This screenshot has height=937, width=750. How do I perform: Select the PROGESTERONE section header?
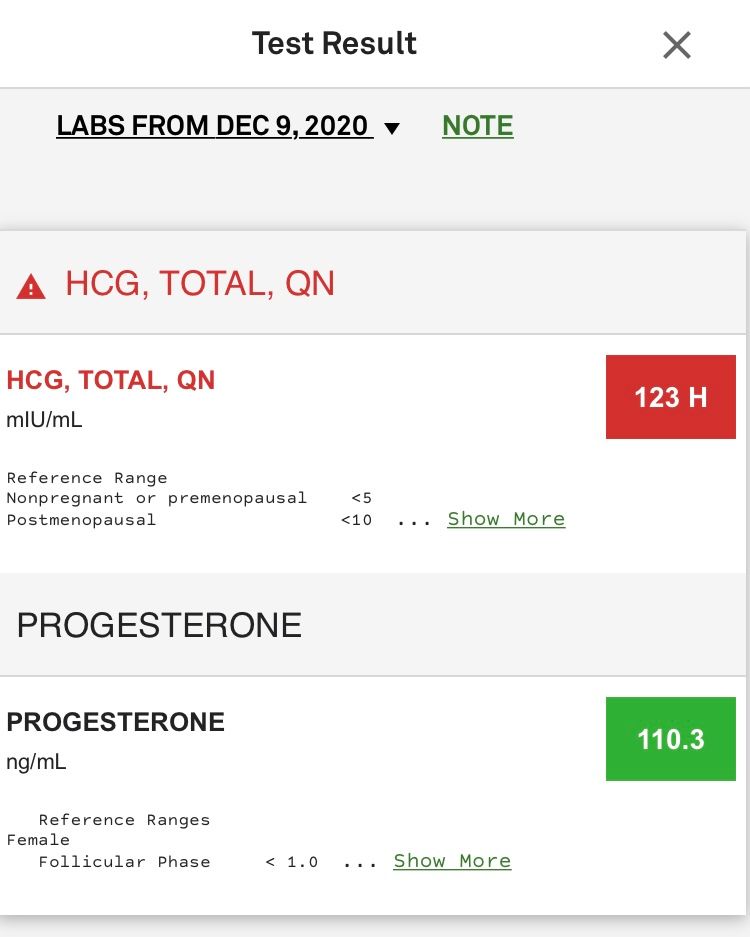[159, 626]
